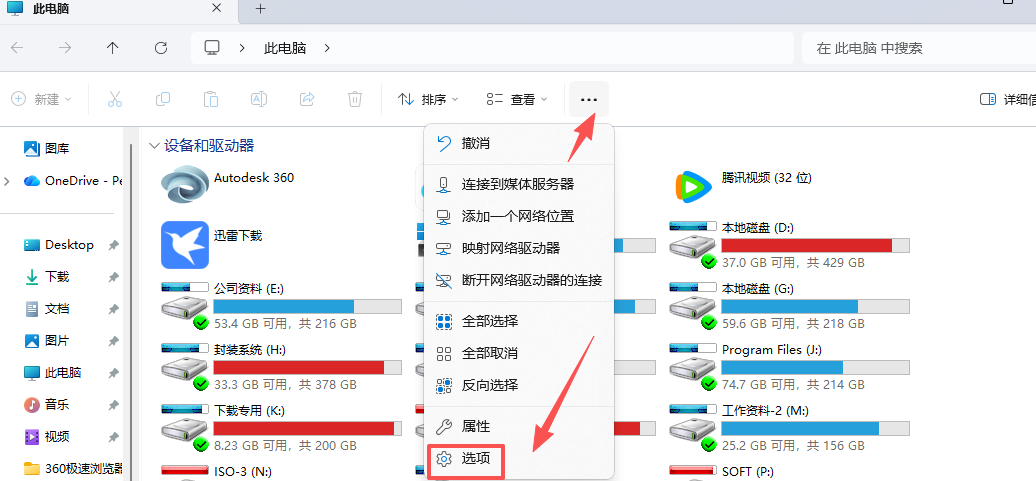Collapse the 设备和驱动器 group
Image resolution: width=1036 pixels, height=481 pixels.
tap(154, 146)
